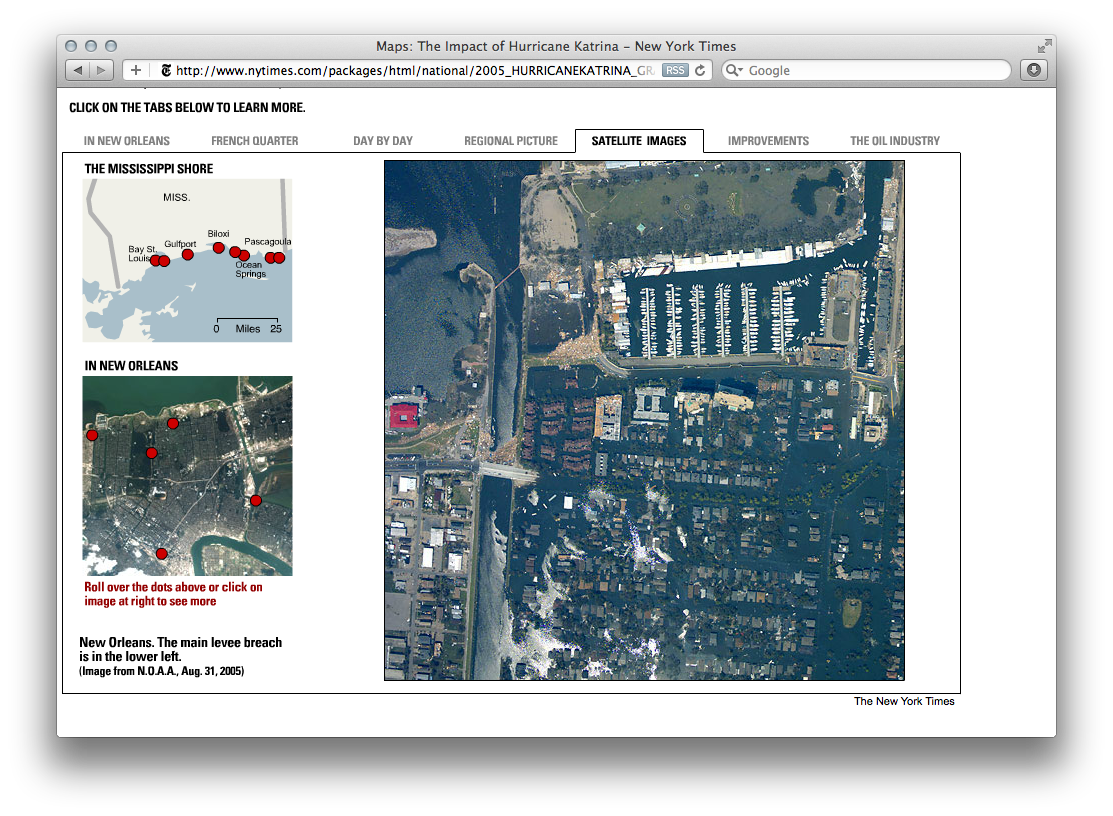
Task: Open the THE OIL INDUSTRY tab
Action: point(894,141)
